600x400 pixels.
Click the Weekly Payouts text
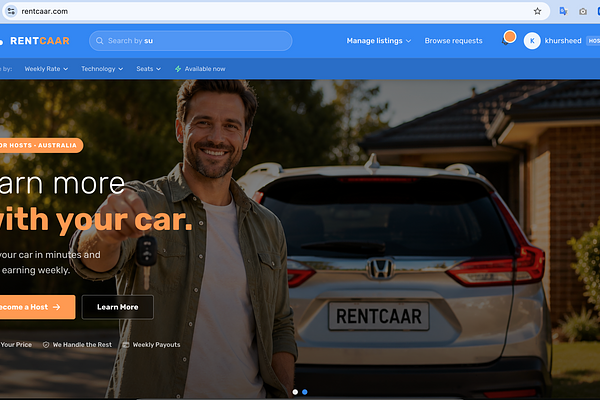[156, 345]
